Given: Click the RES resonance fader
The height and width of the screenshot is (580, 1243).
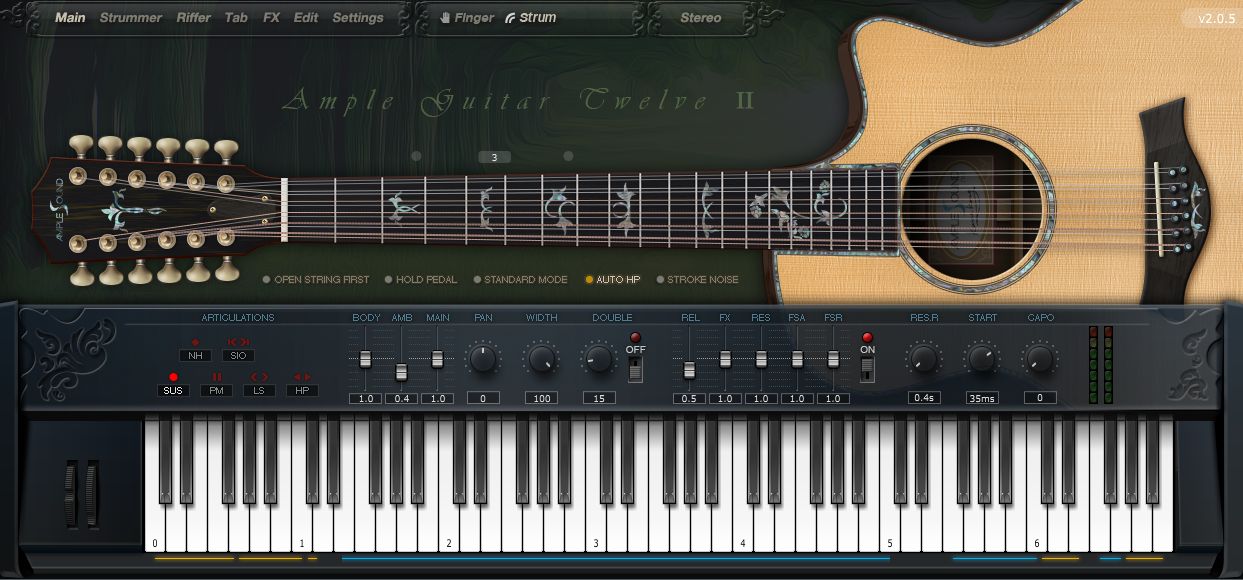Looking at the screenshot, I should coord(761,359).
